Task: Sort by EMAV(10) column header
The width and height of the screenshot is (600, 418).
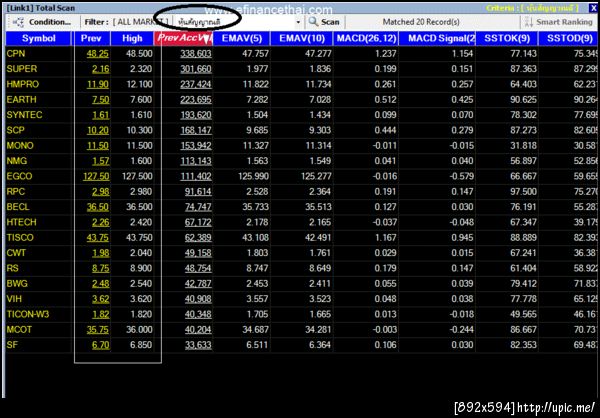Action: pyautogui.click(x=302, y=38)
